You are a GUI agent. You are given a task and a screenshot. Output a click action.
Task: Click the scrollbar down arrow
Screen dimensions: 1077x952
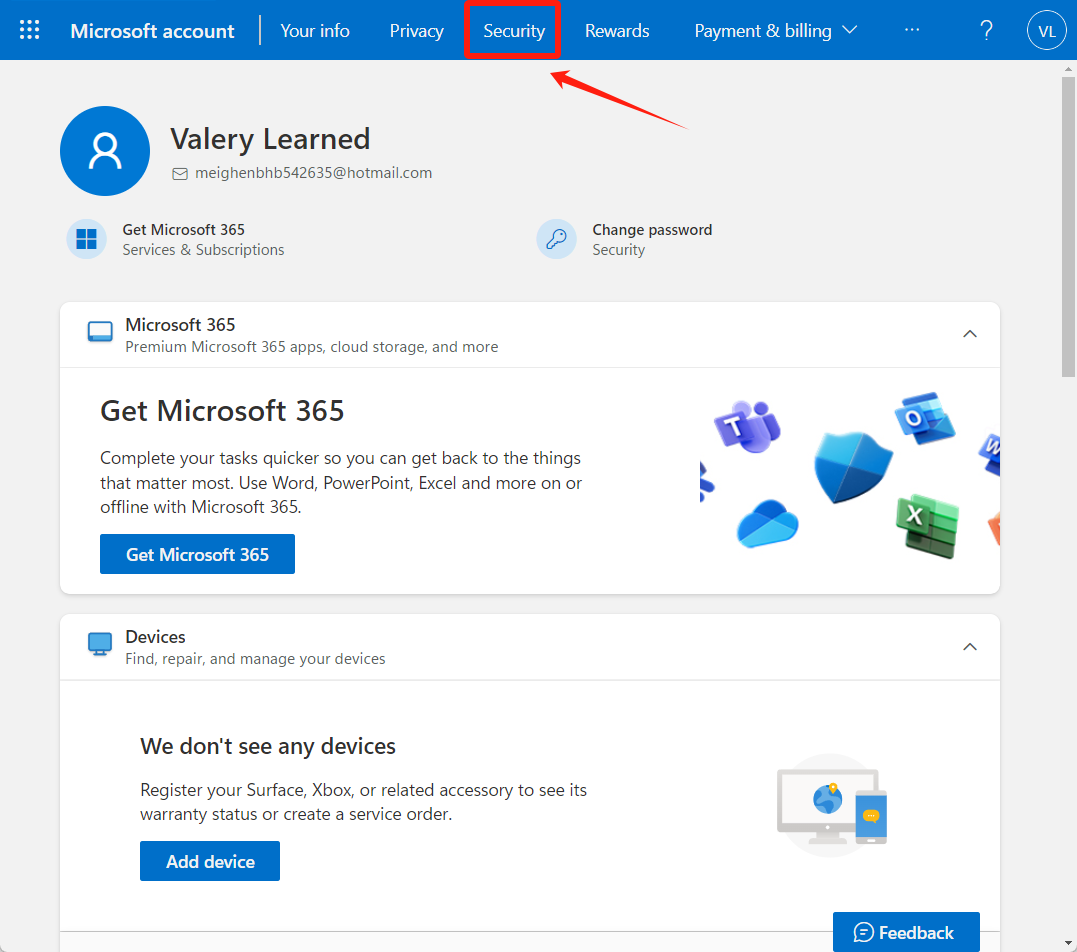point(1068,944)
